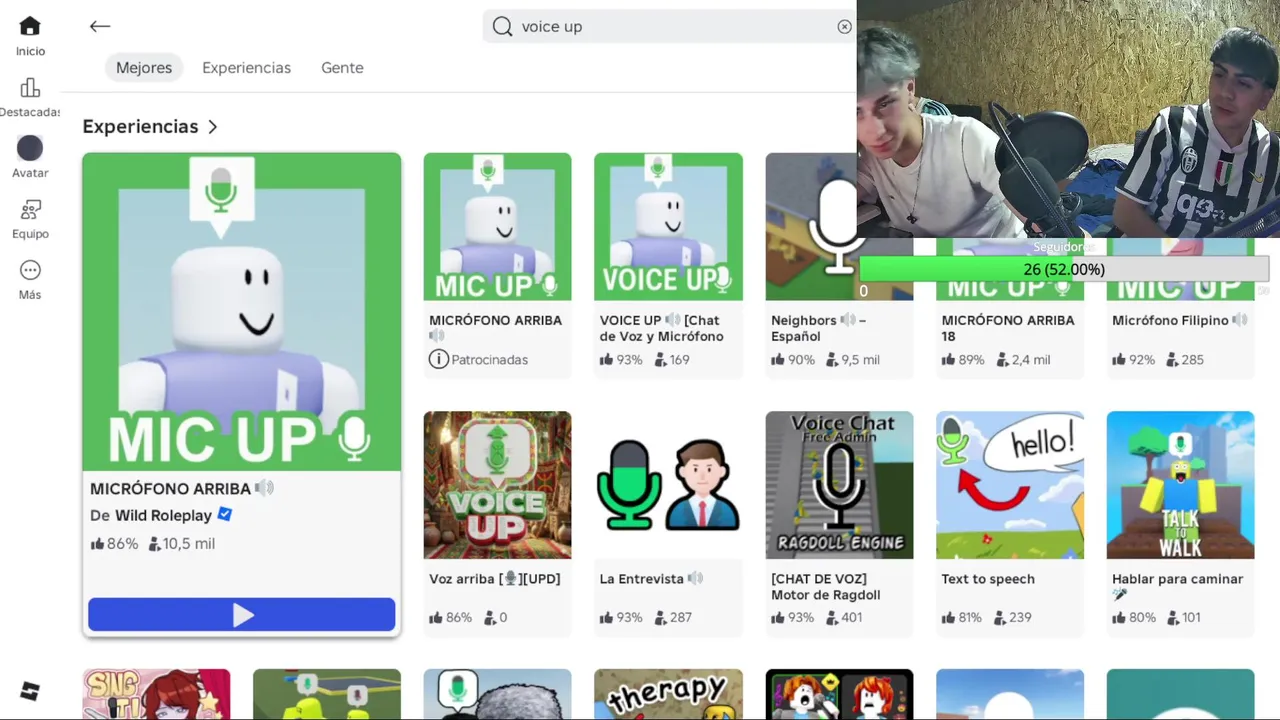Image resolution: width=1280 pixels, height=720 pixels.
Task: Switch to the Experiencias tab
Action: tap(246, 68)
